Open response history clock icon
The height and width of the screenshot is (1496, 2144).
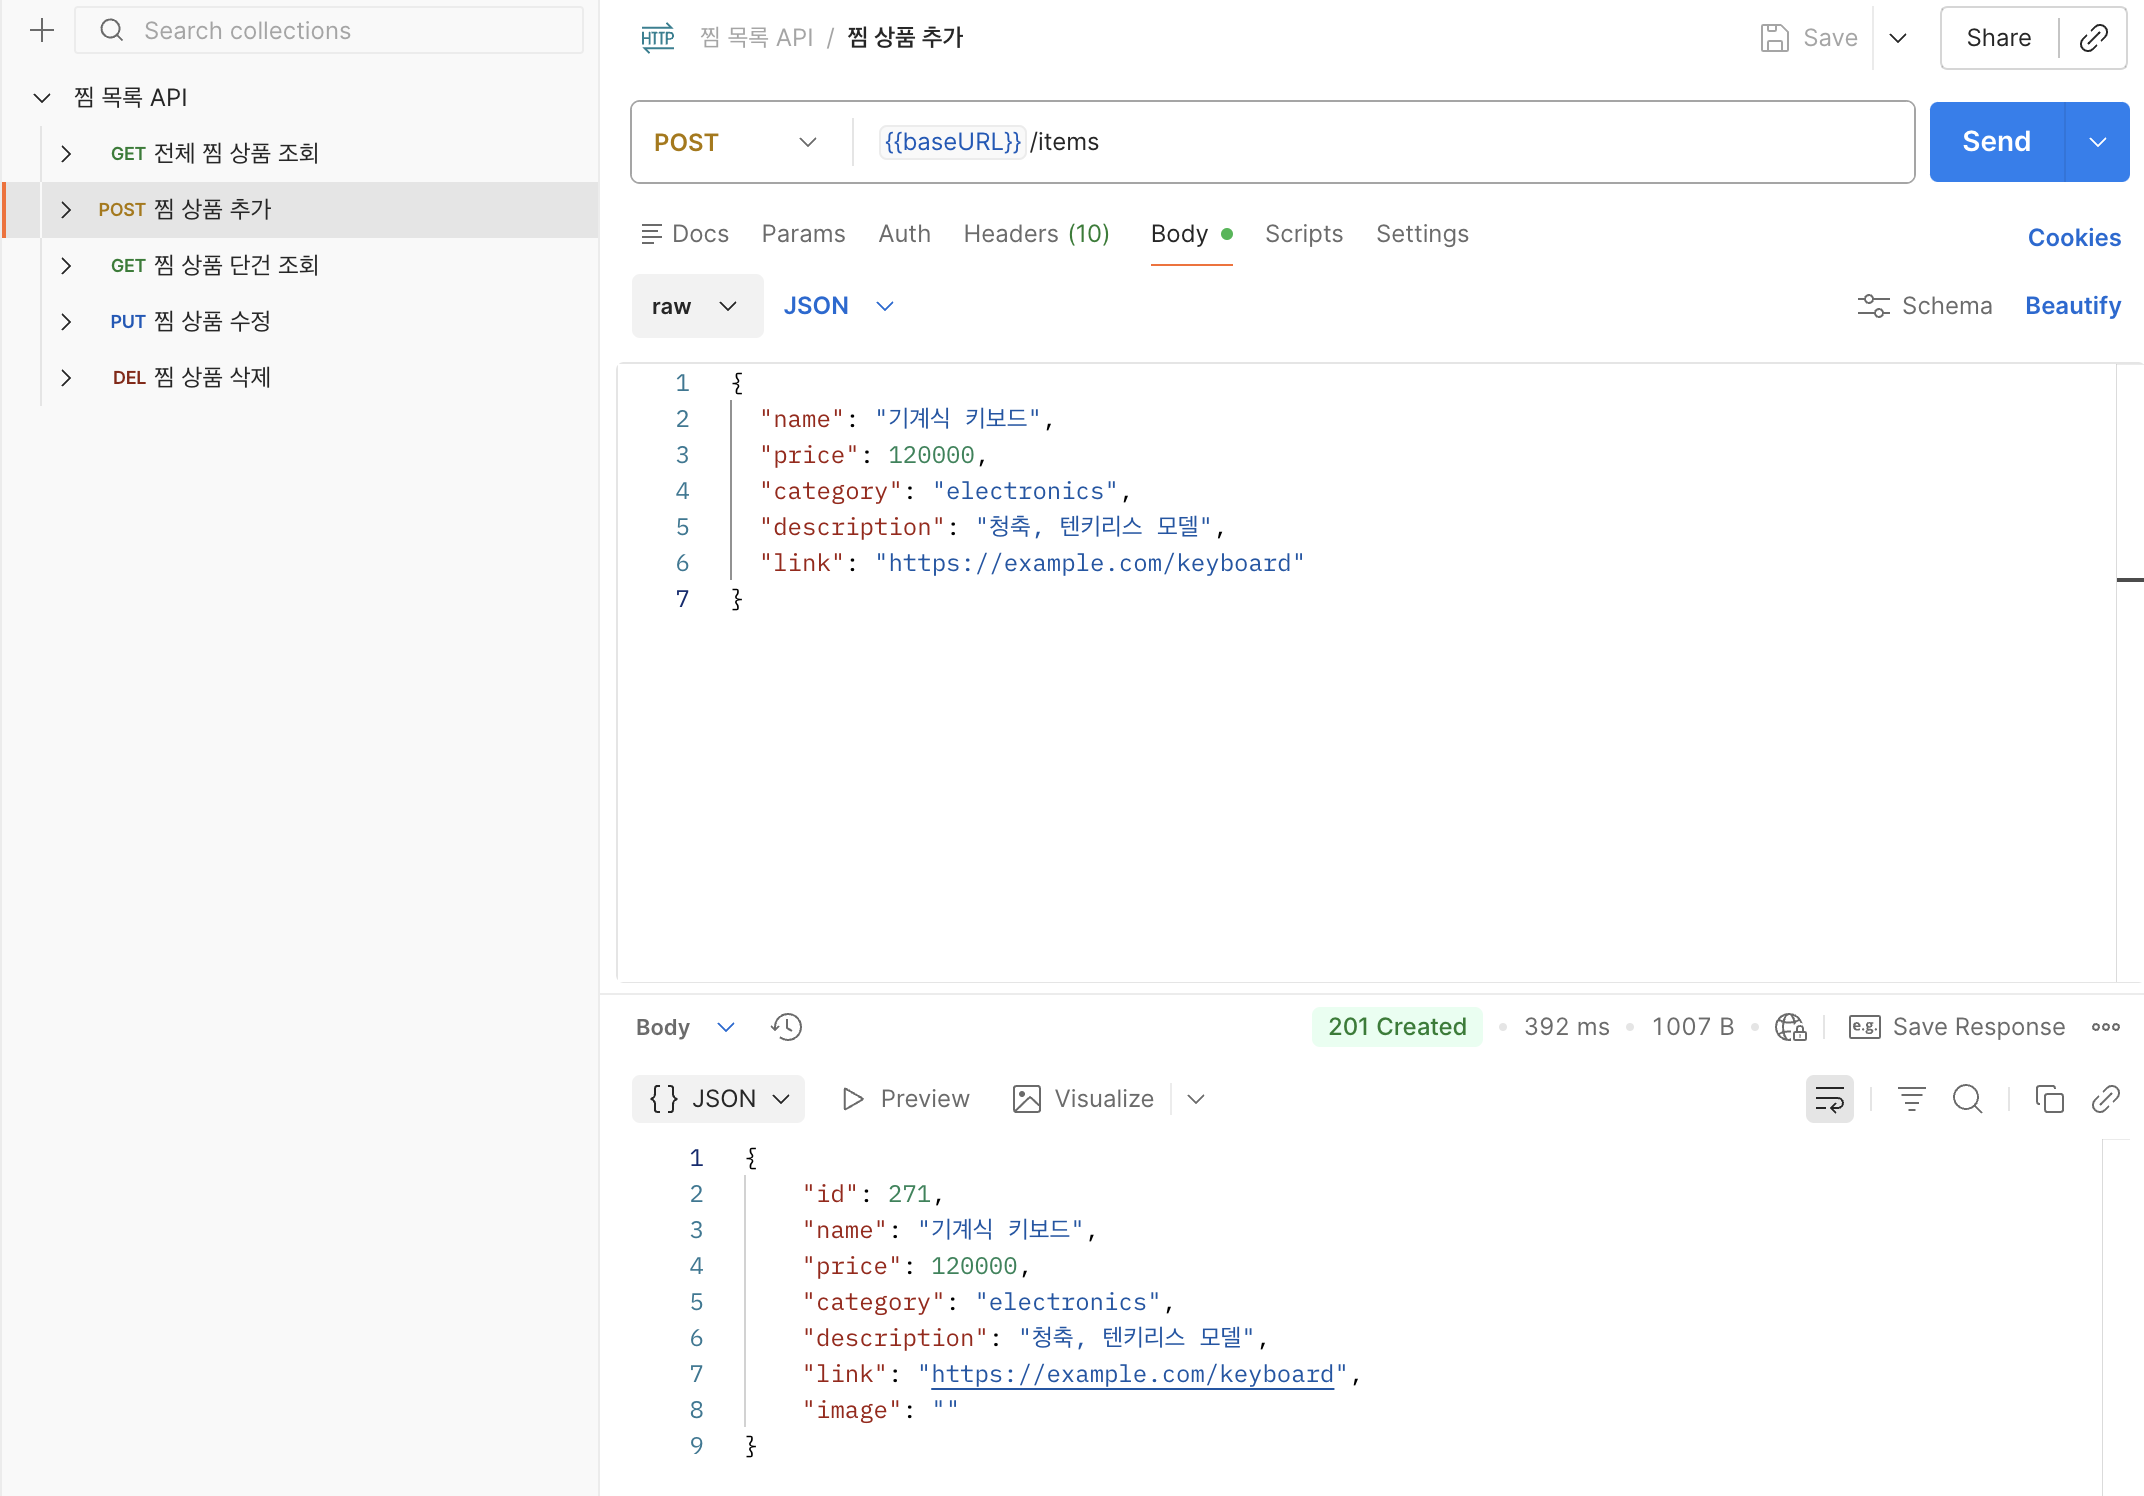(787, 1027)
